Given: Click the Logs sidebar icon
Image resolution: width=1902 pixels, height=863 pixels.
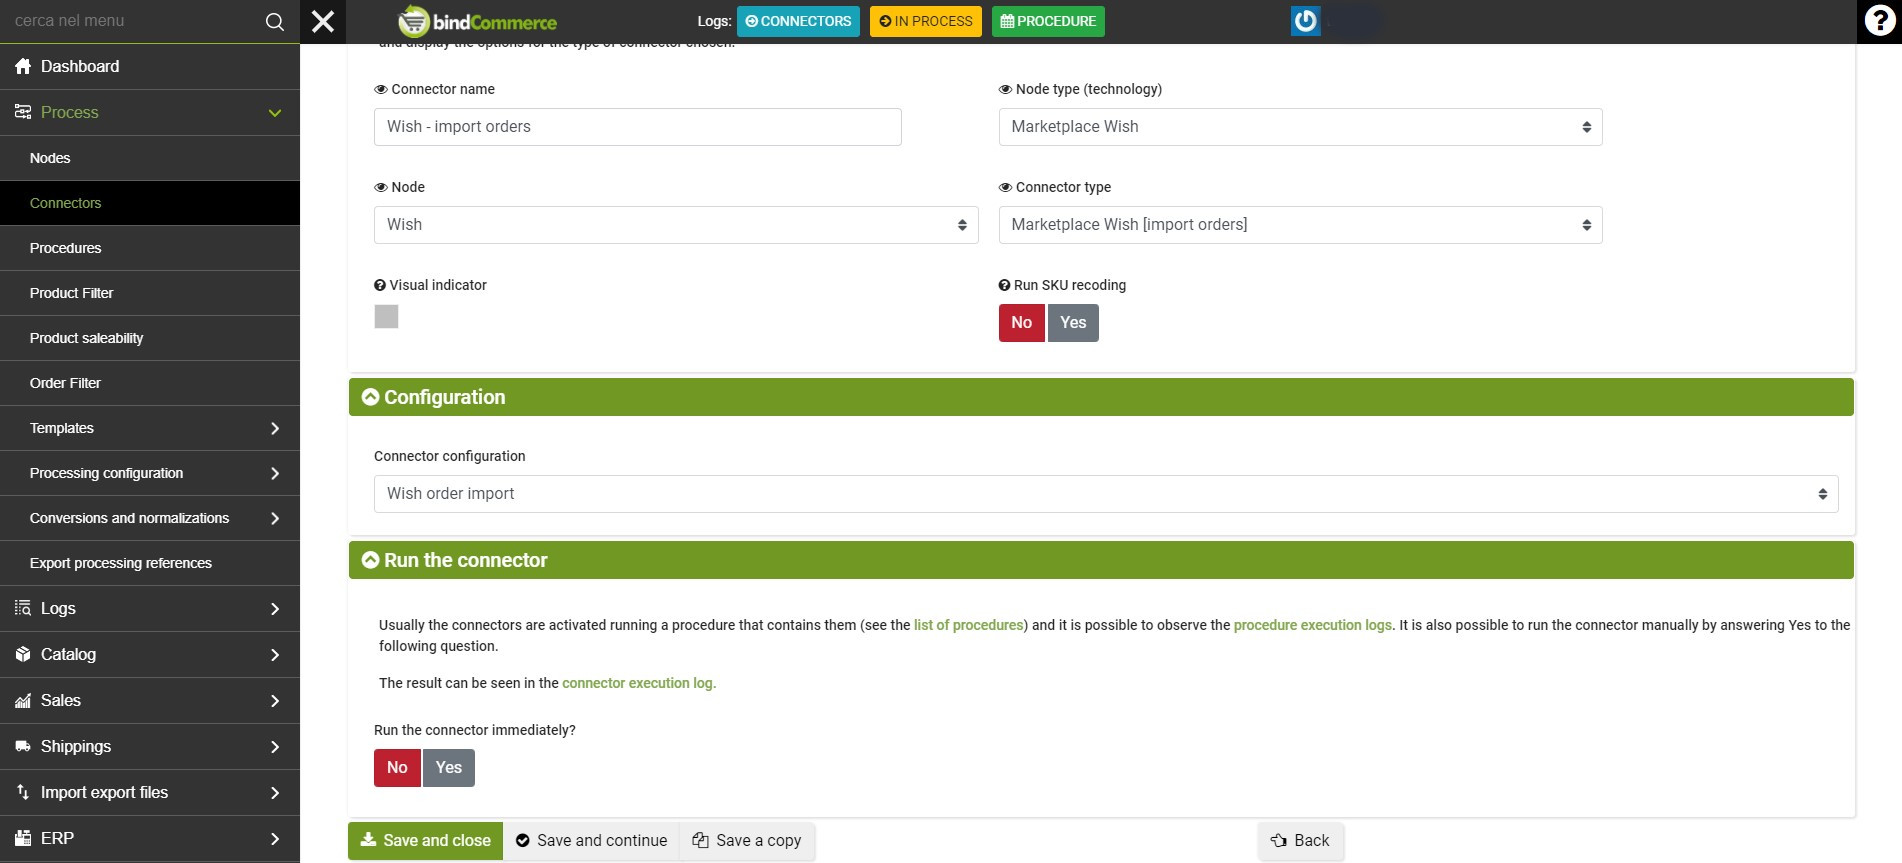Looking at the screenshot, I should coord(23,608).
